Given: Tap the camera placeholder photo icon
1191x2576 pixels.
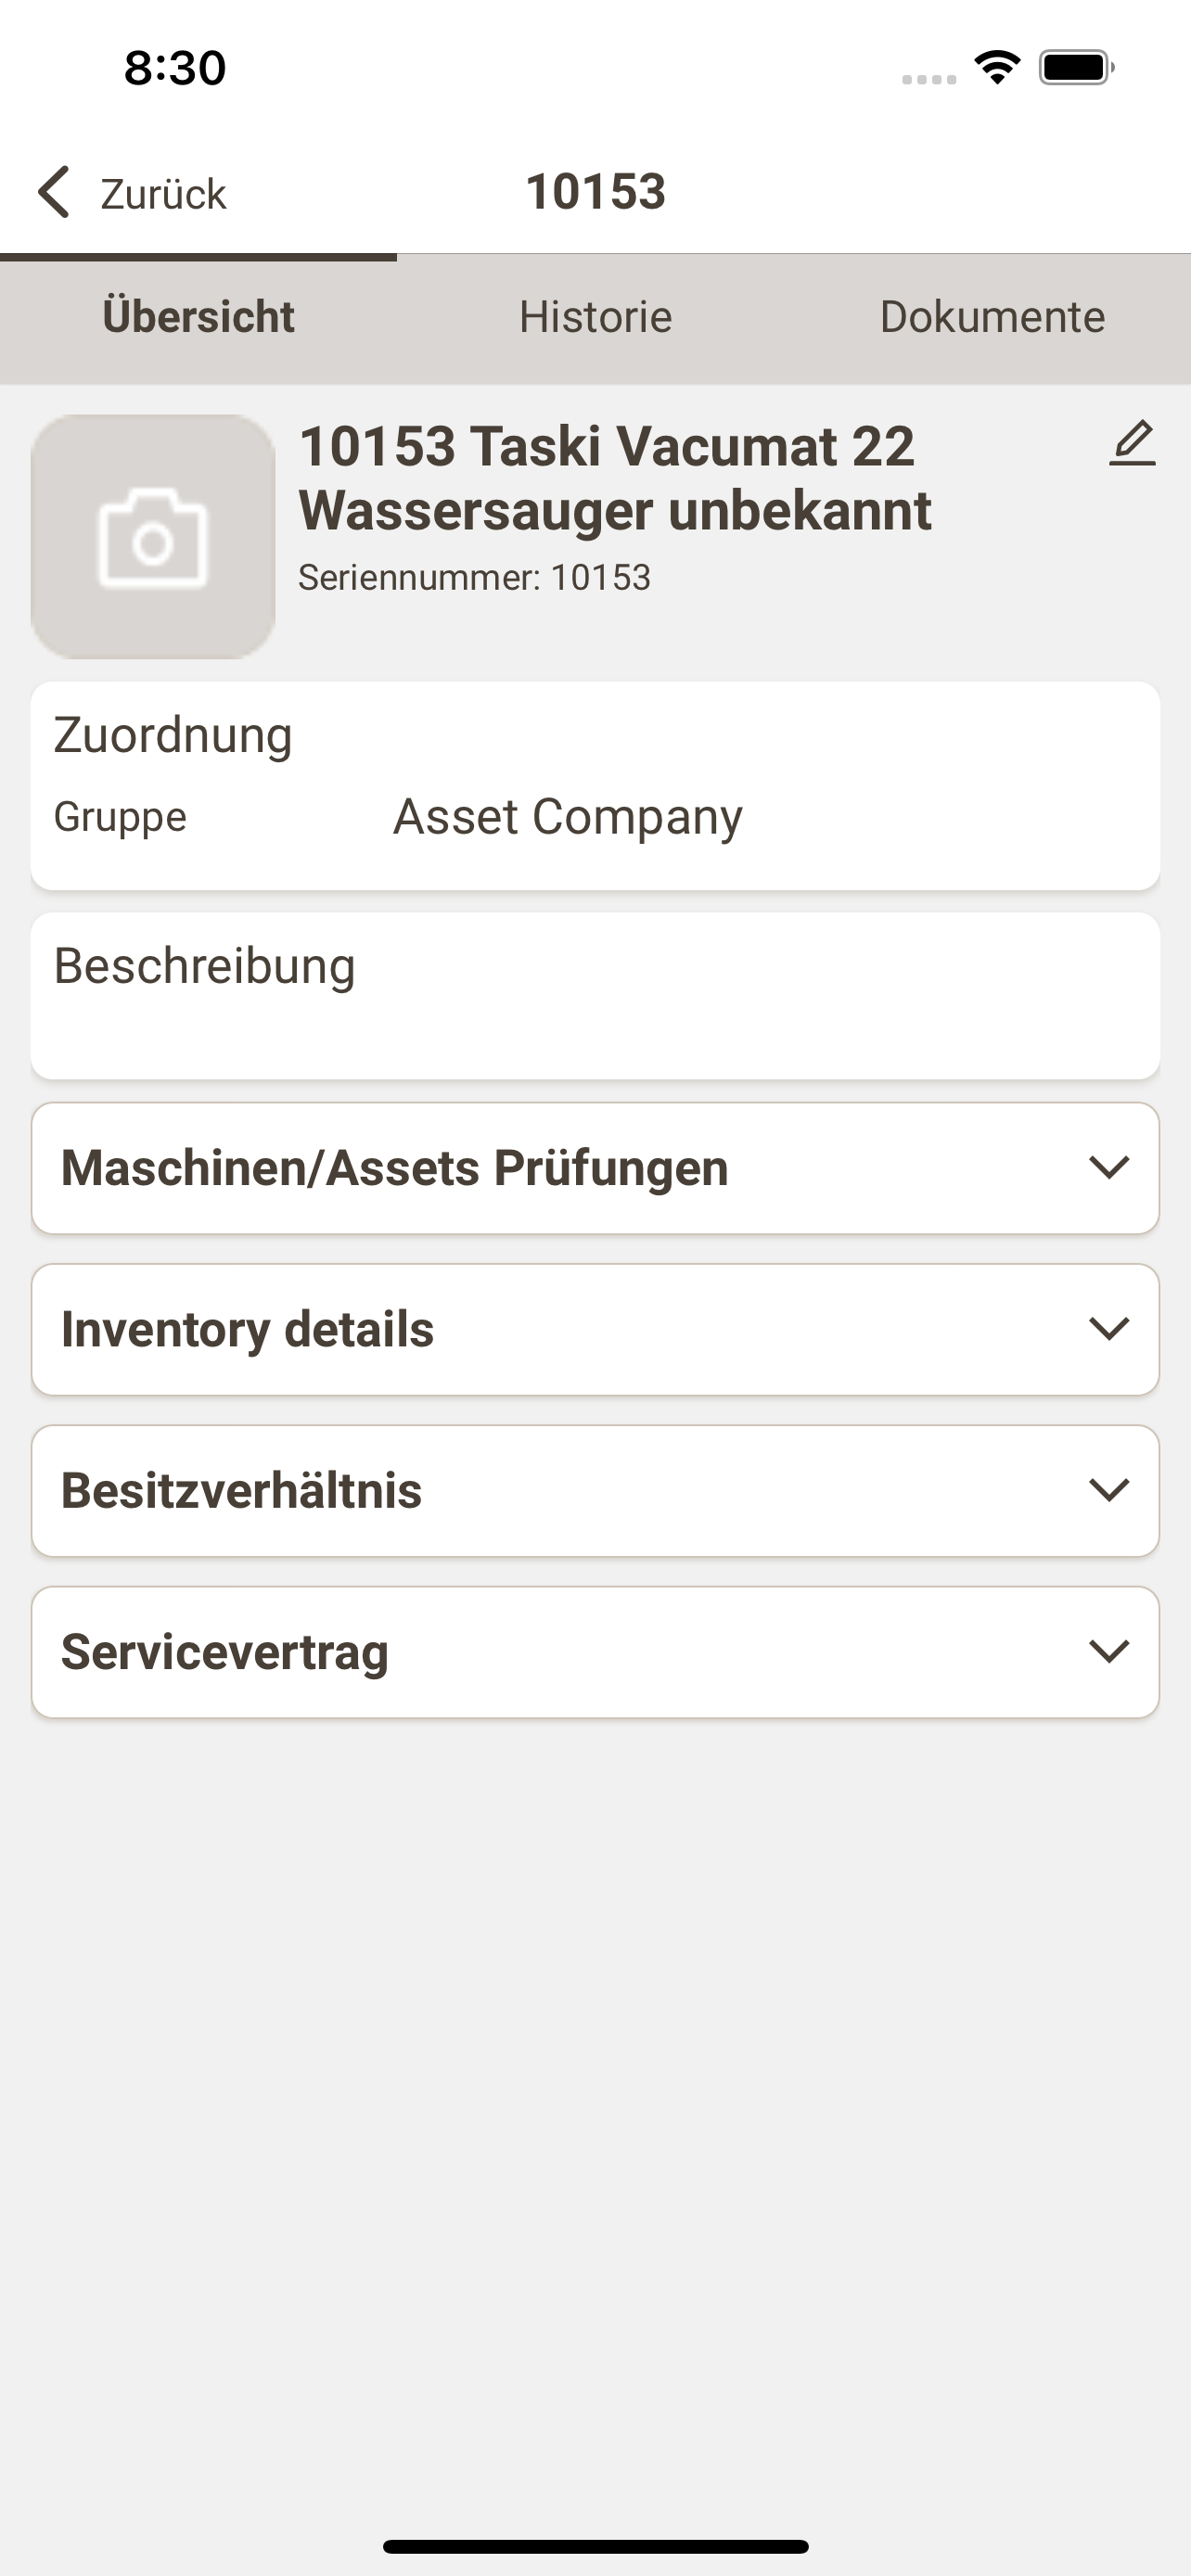Looking at the screenshot, I should click(x=153, y=537).
